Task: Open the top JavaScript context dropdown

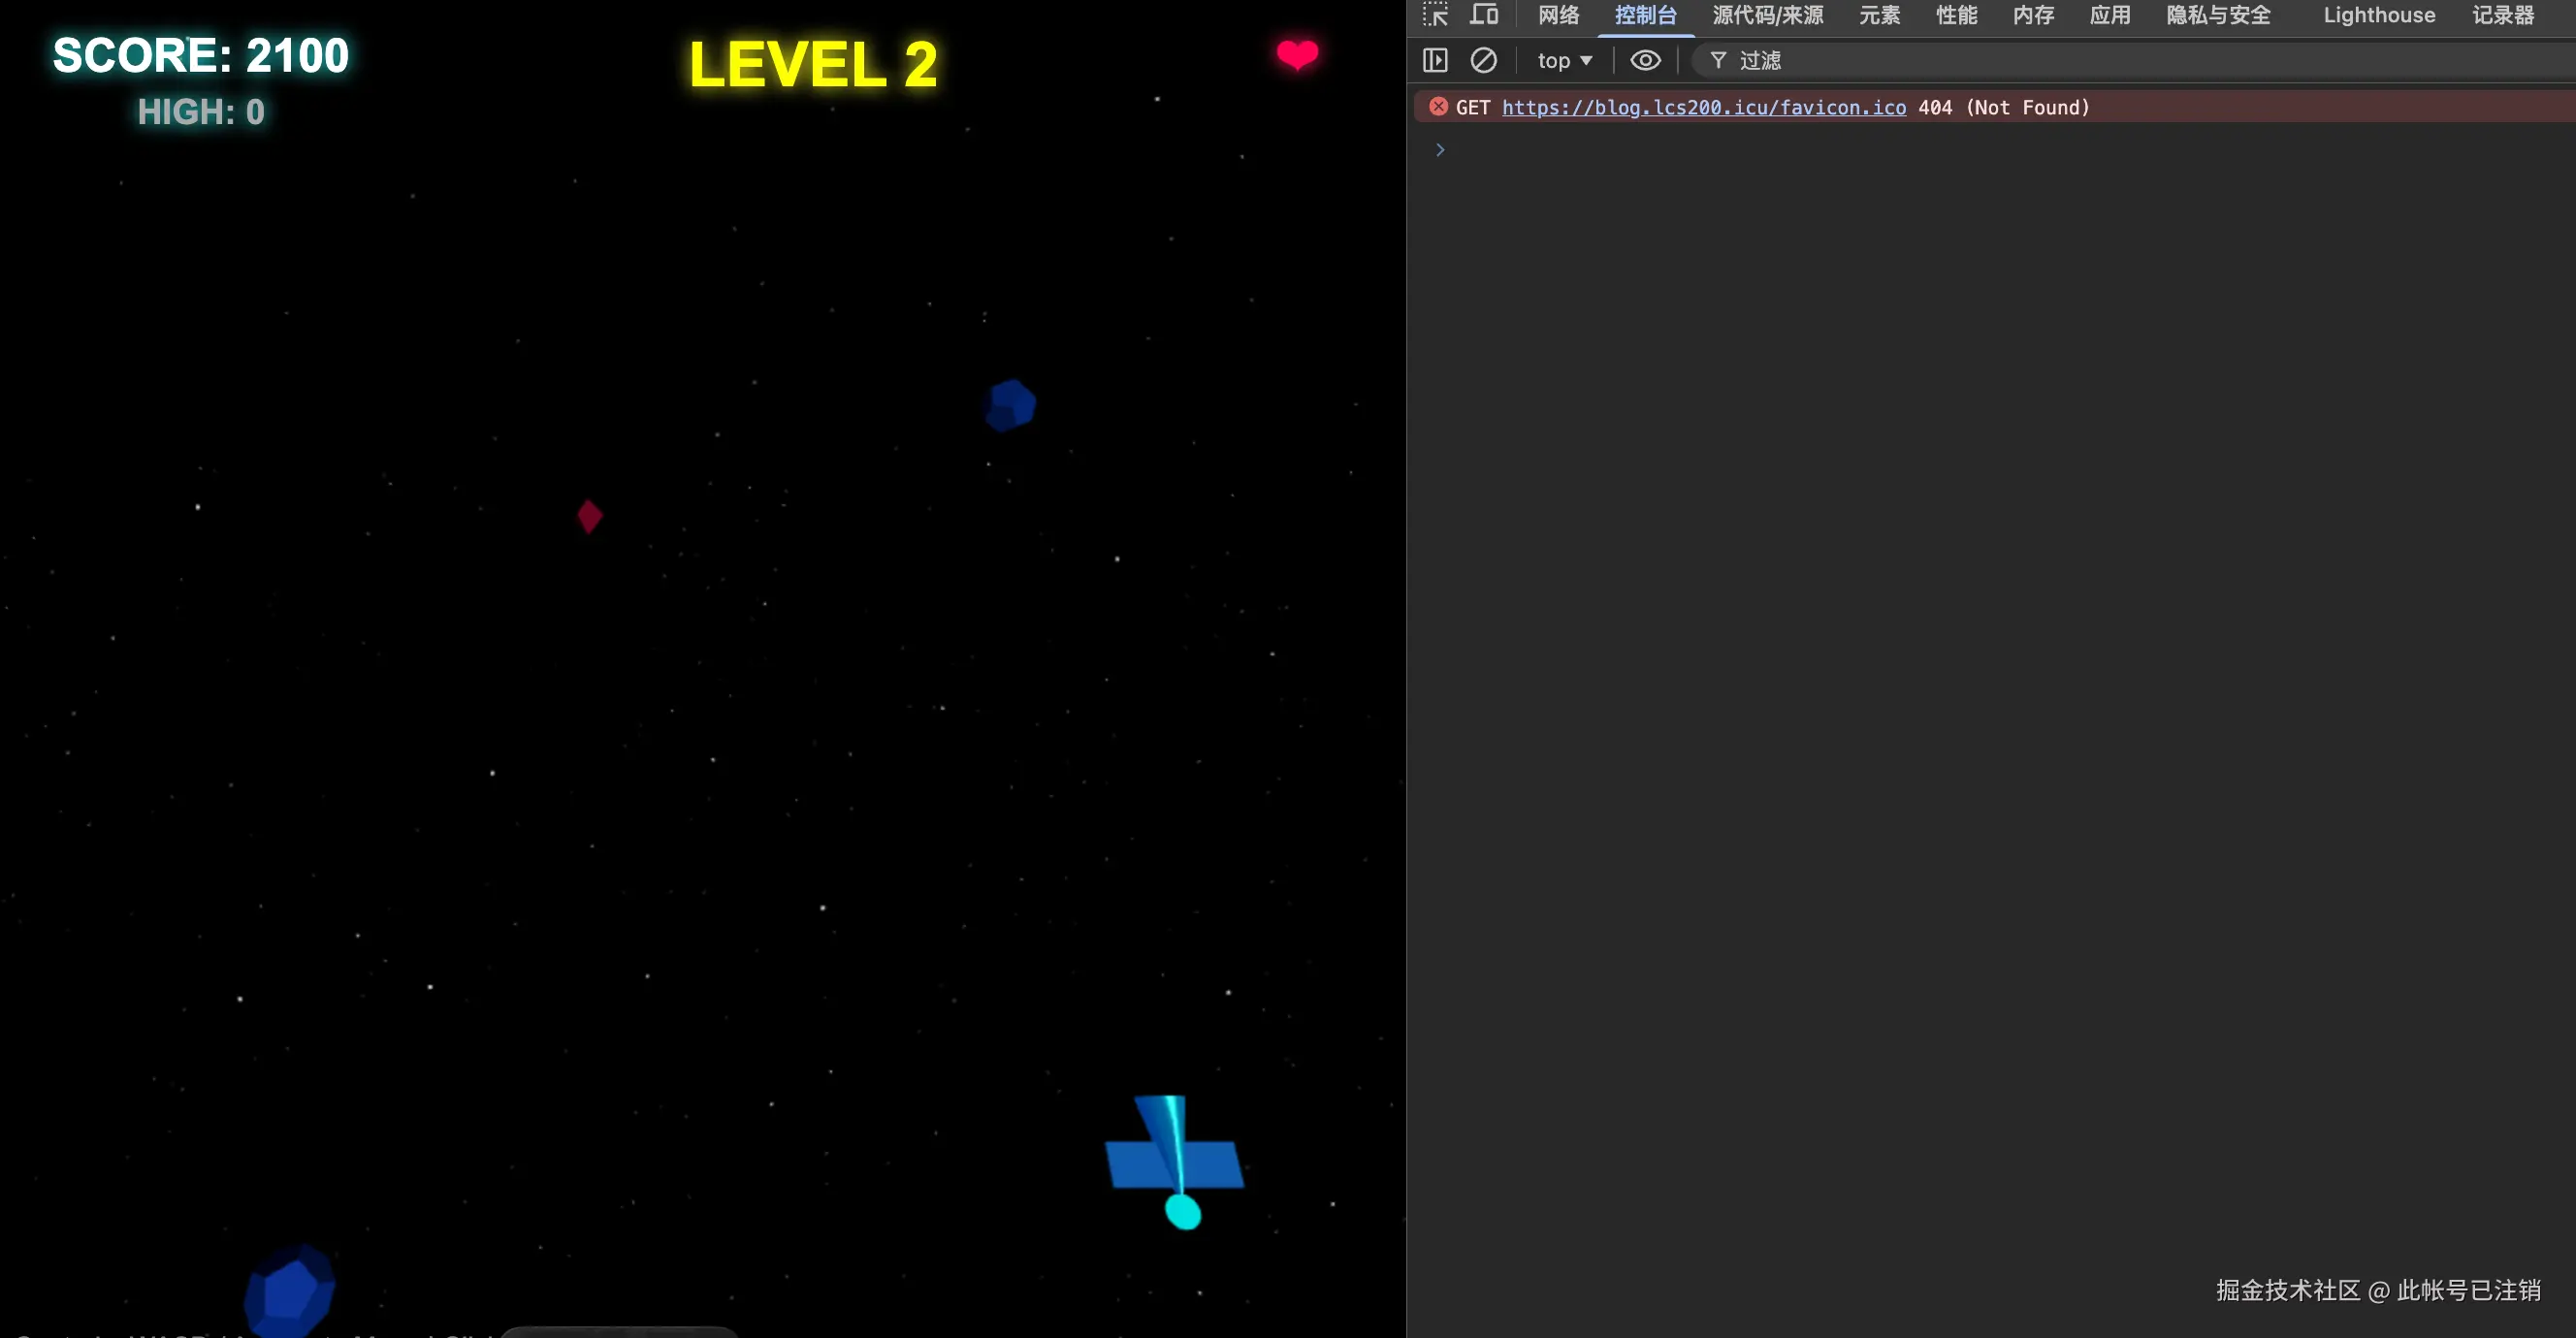Action: click(x=1564, y=61)
